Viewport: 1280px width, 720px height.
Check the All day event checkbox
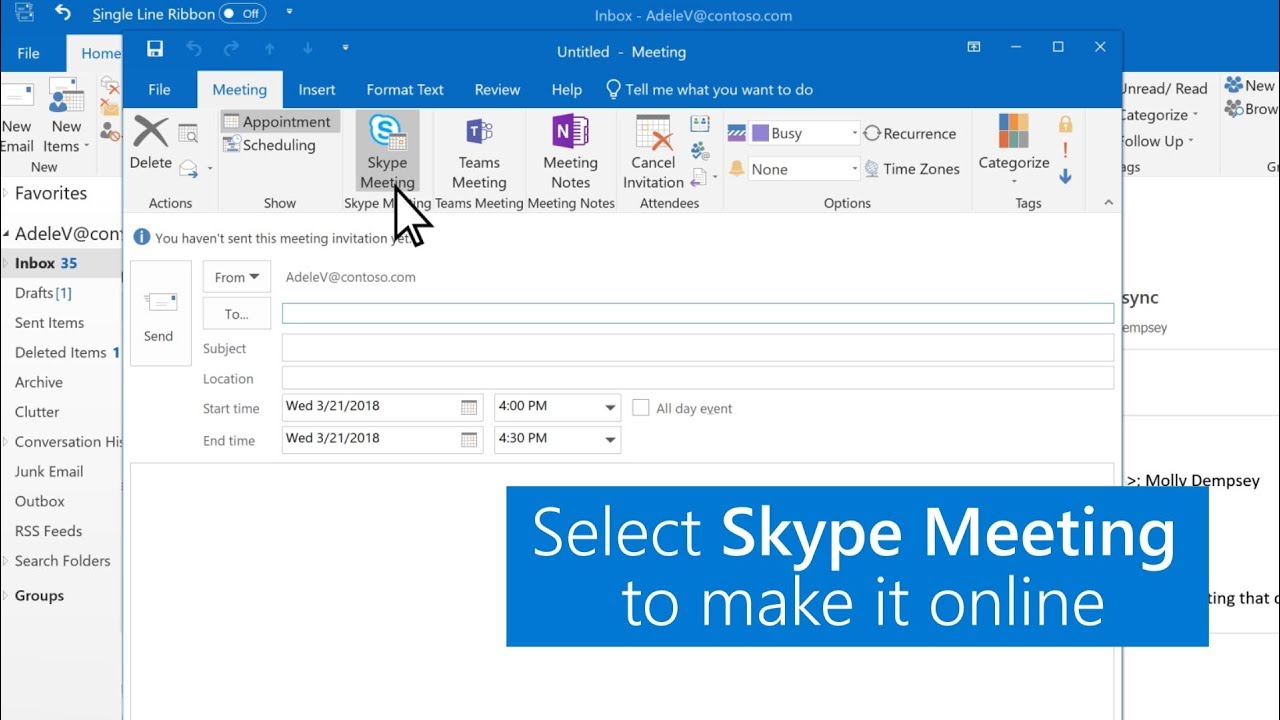point(641,408)
